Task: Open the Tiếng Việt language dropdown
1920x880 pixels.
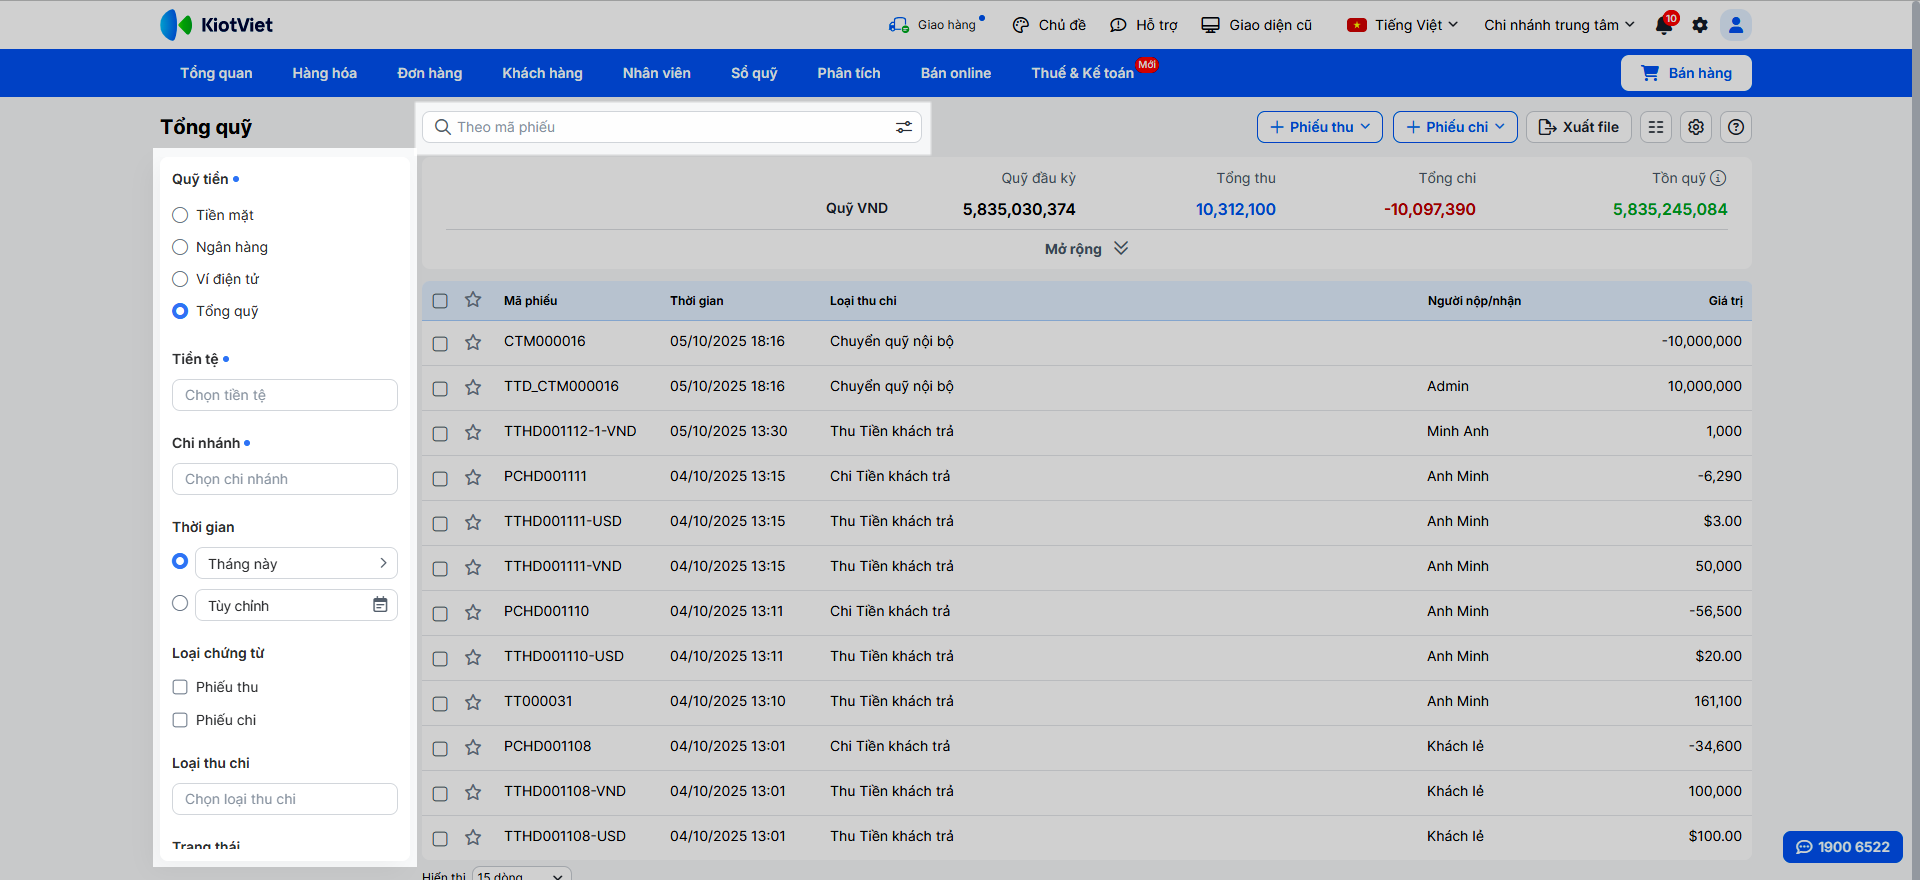Action: coord(1403,25)
